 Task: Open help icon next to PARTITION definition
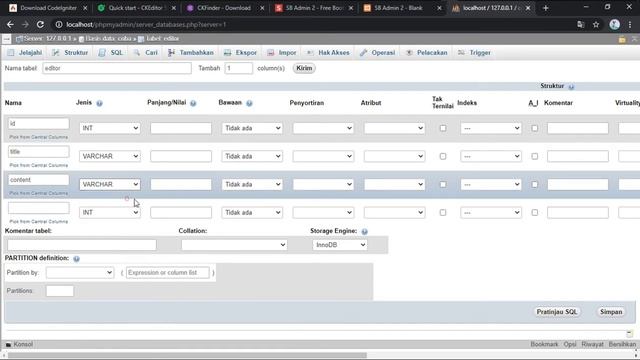(76, 259)
